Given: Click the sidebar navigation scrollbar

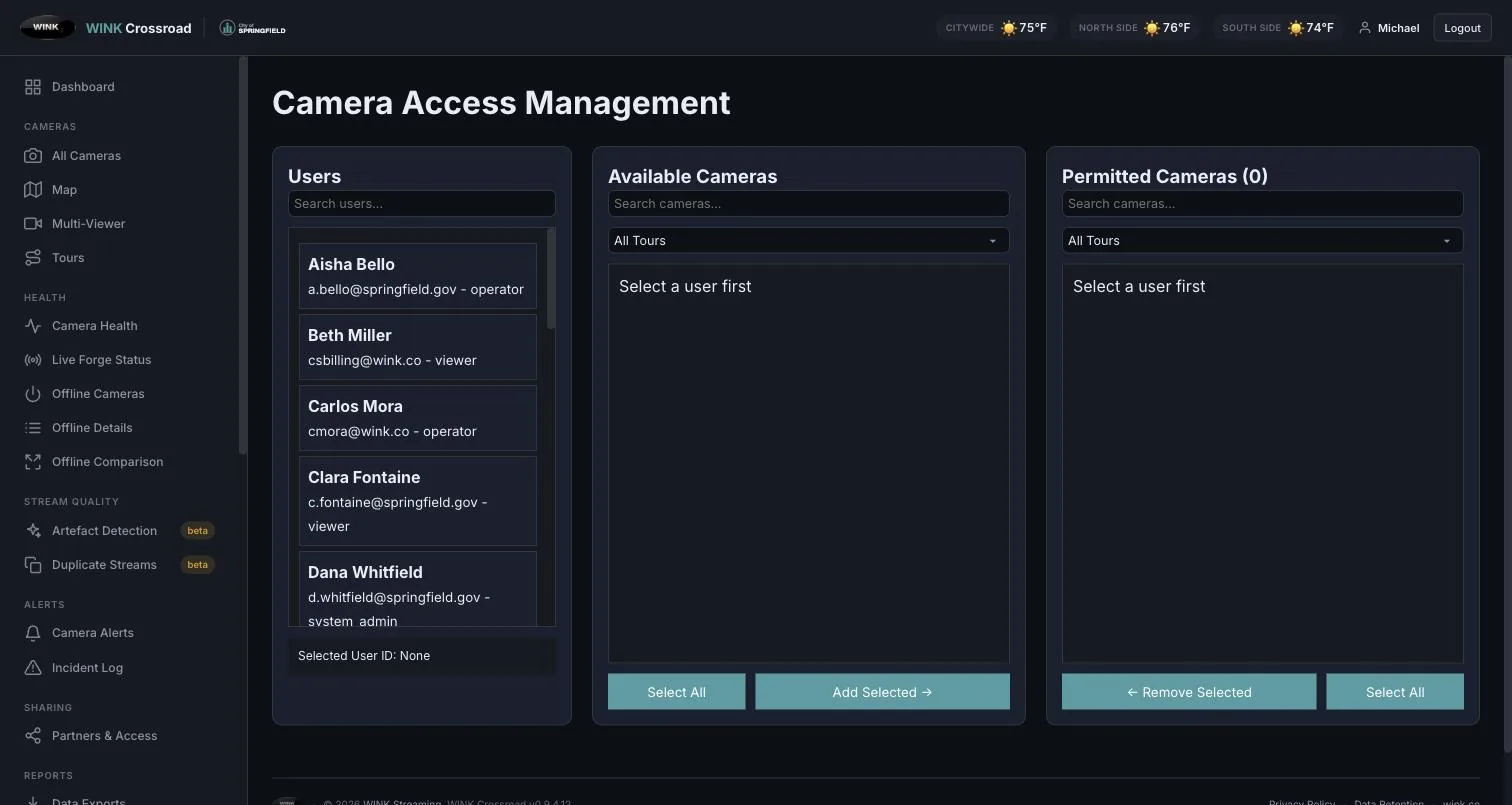Looking at the screenshot, I should (242, 255).
